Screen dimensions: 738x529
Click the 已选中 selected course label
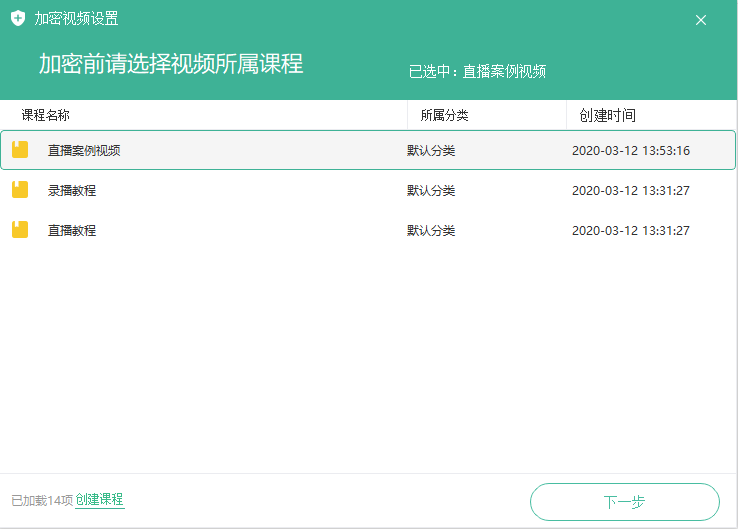tap(477, 72)
